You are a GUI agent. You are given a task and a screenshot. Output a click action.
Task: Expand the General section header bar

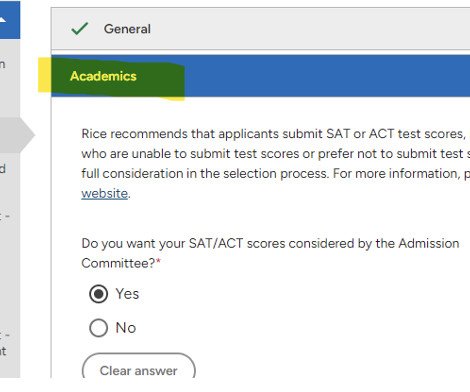[261, 29]
